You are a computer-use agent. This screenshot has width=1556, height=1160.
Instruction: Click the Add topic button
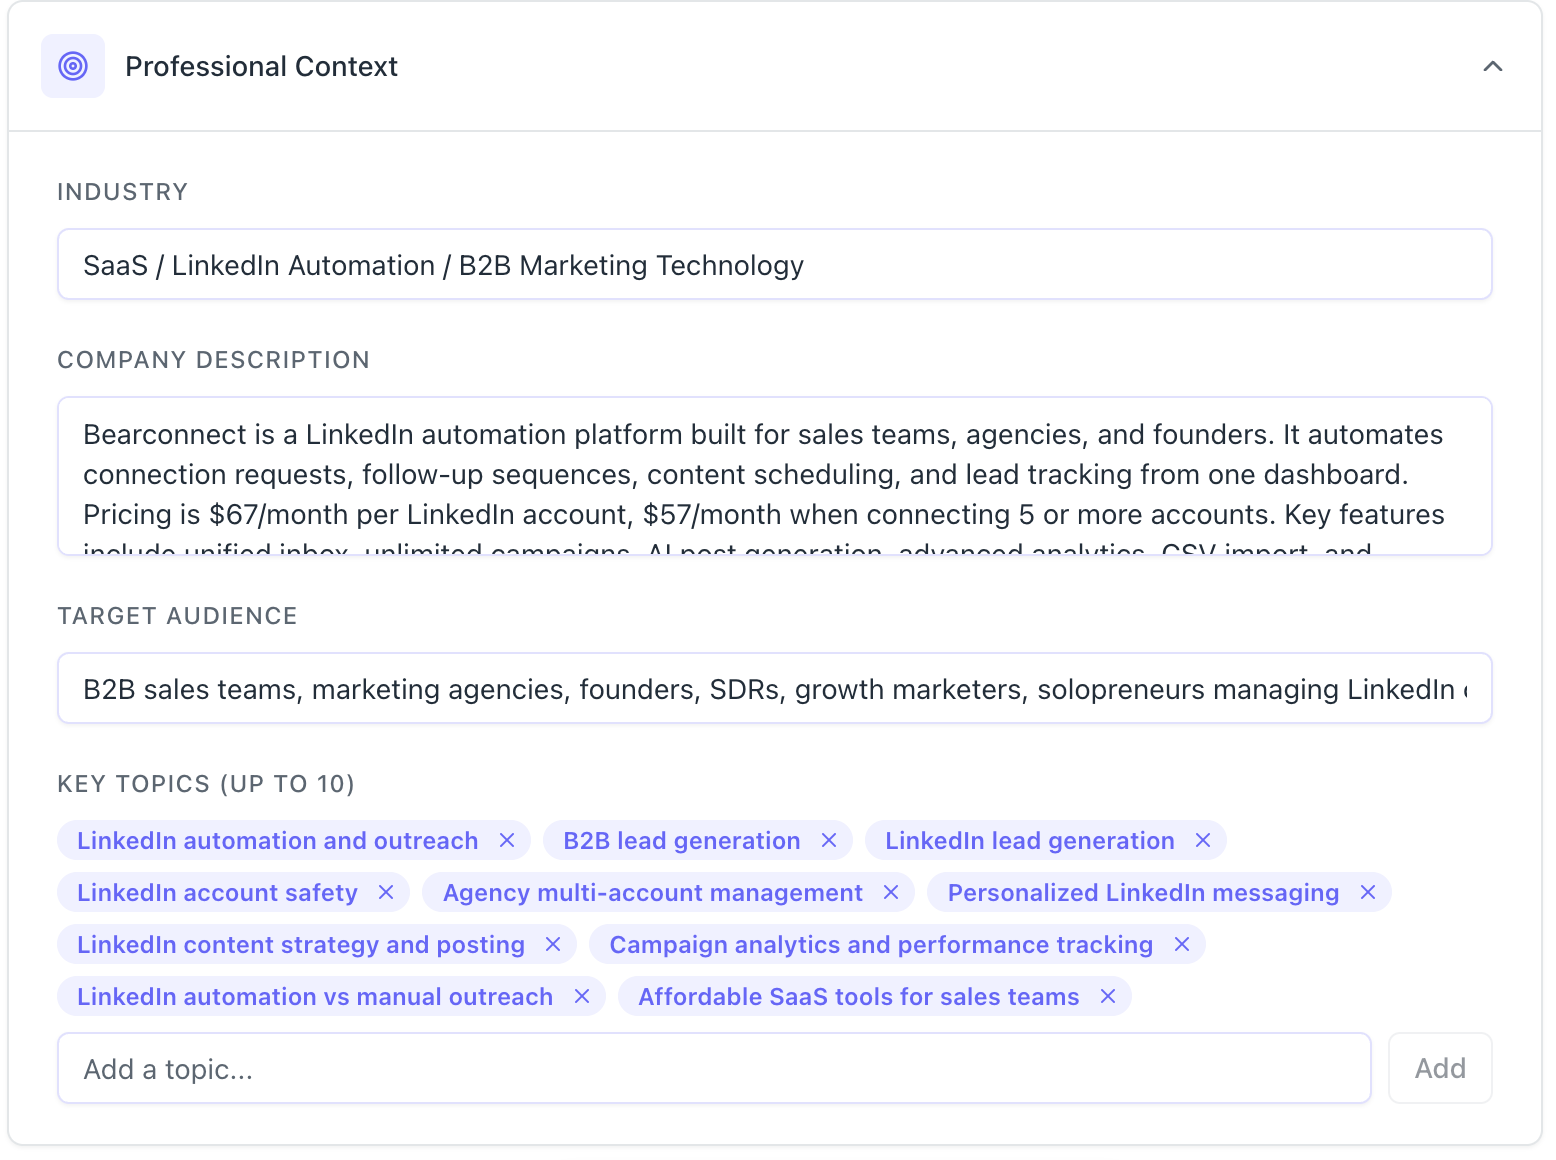1439,1068
